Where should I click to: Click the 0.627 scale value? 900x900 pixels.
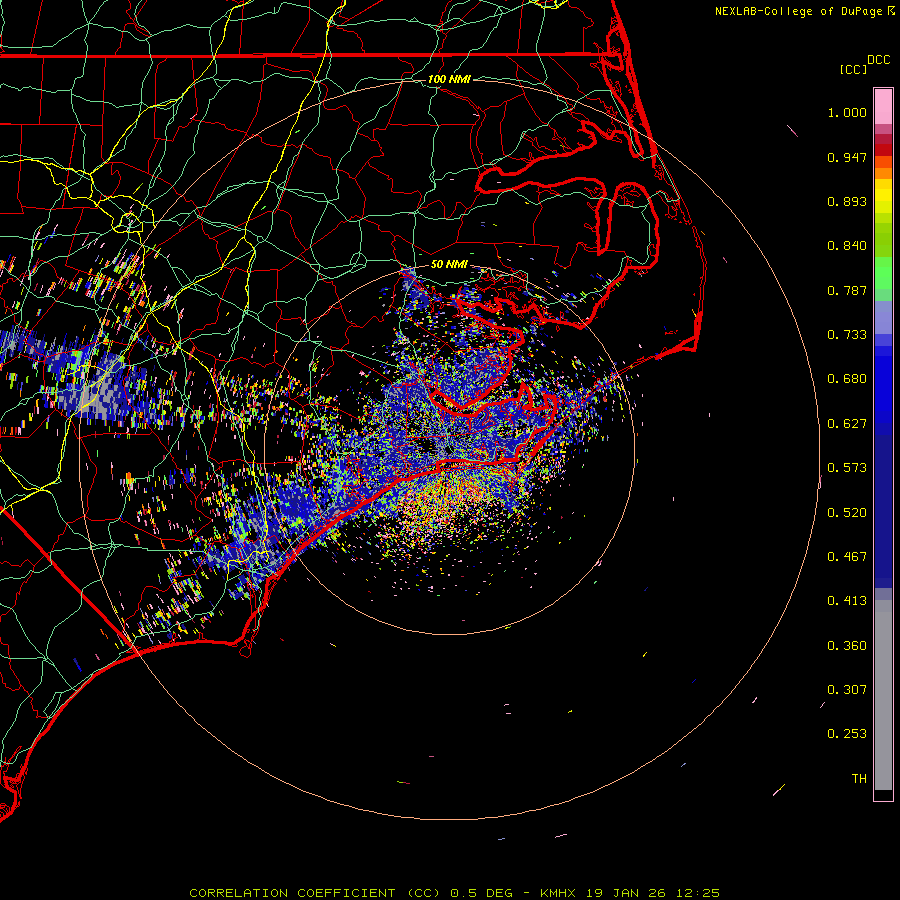click(x=847, y=424)
